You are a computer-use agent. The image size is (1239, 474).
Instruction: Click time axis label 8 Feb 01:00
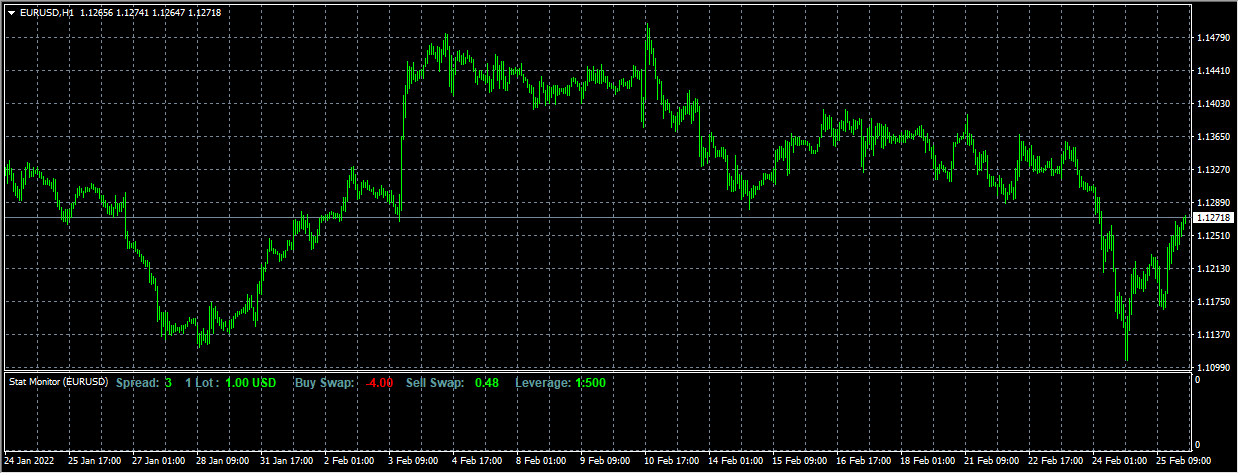pyautogui.click(x=541, y=463)
